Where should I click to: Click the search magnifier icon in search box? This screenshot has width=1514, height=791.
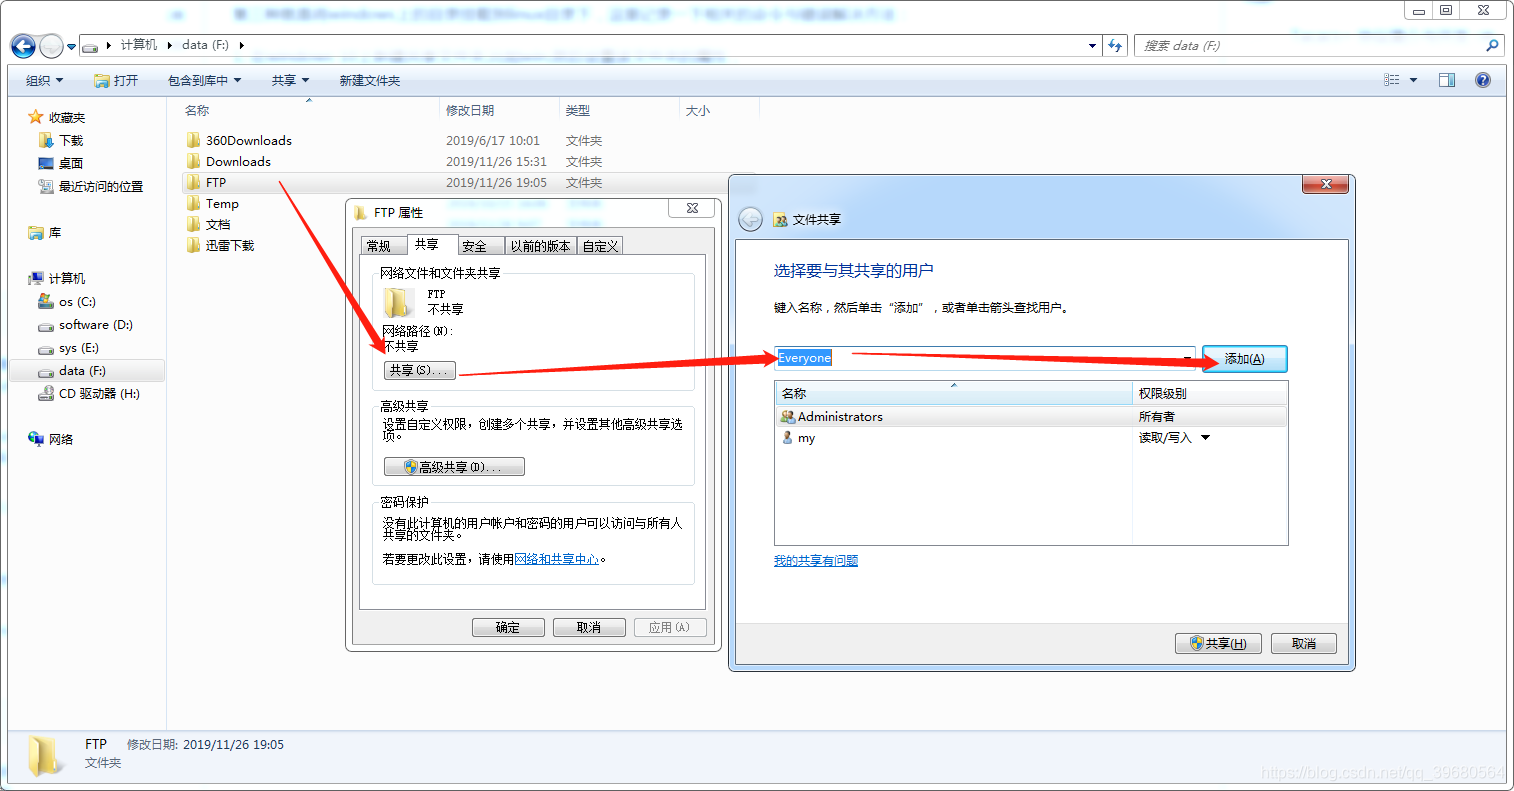pyautogui.click(x=1492, y=45)
